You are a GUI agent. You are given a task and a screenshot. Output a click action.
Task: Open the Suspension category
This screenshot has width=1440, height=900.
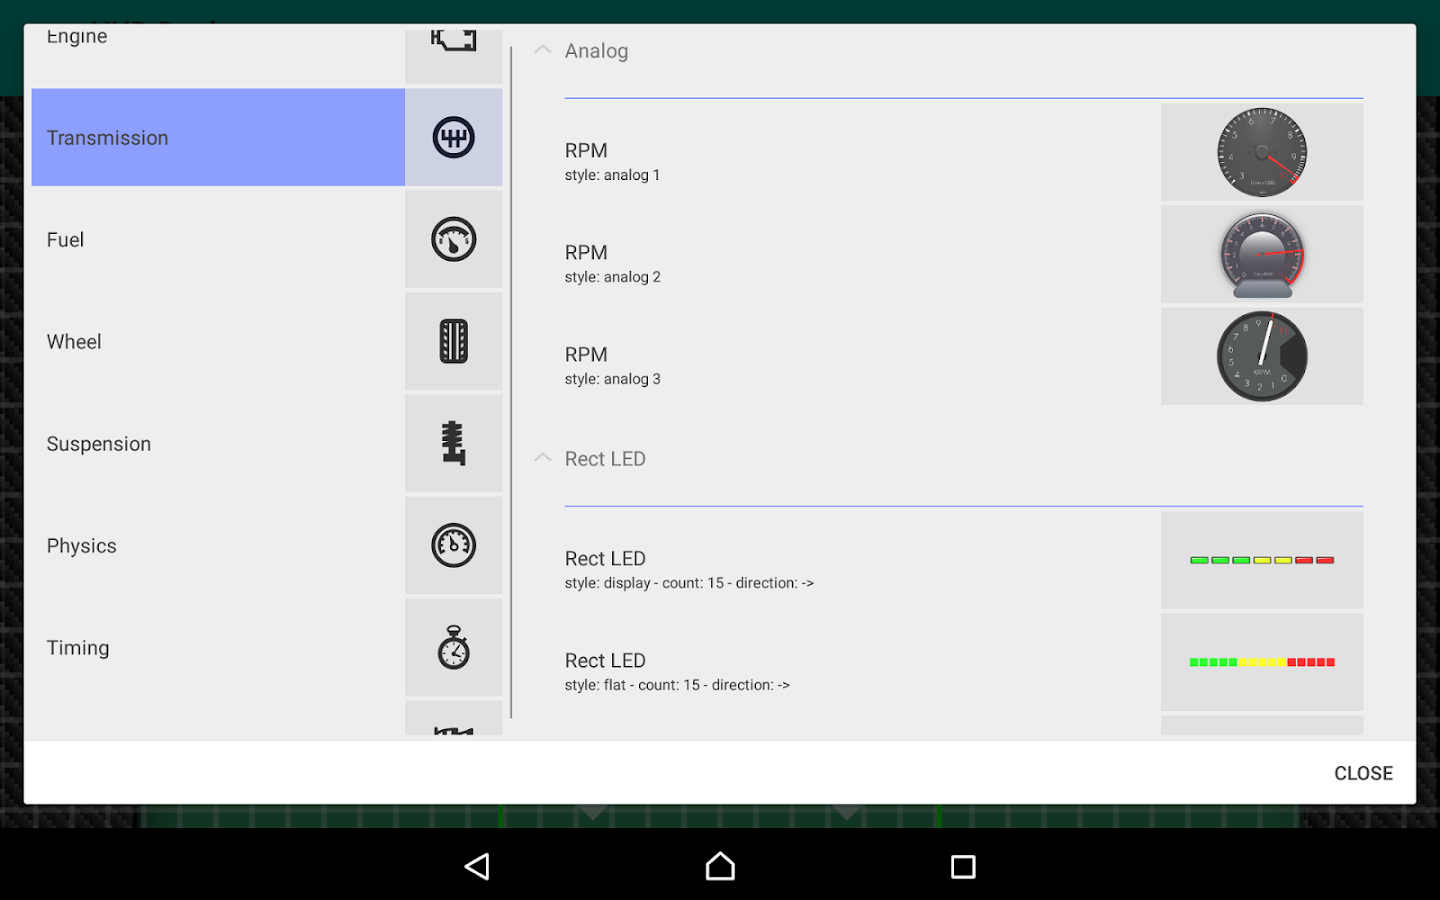click(x=218, y=443)
